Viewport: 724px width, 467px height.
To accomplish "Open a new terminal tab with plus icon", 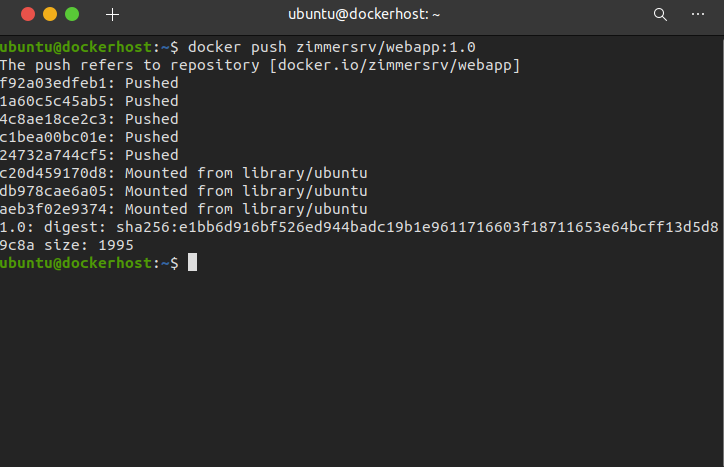I will [x=112, y=15].
